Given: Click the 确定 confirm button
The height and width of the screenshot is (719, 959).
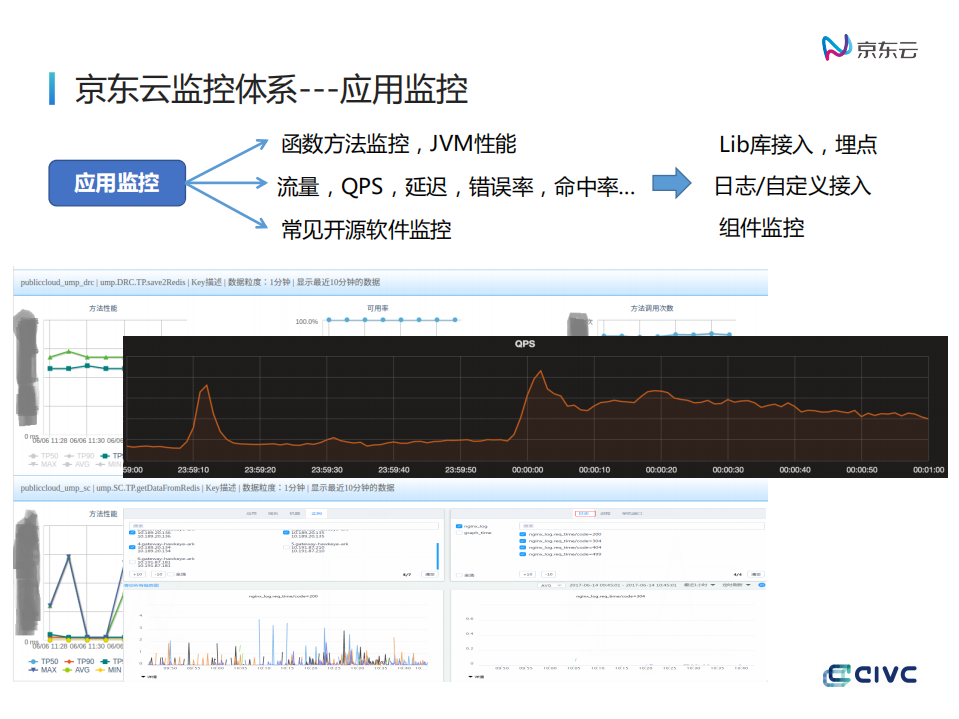Looking at the screenshot, I should [429, 573].
